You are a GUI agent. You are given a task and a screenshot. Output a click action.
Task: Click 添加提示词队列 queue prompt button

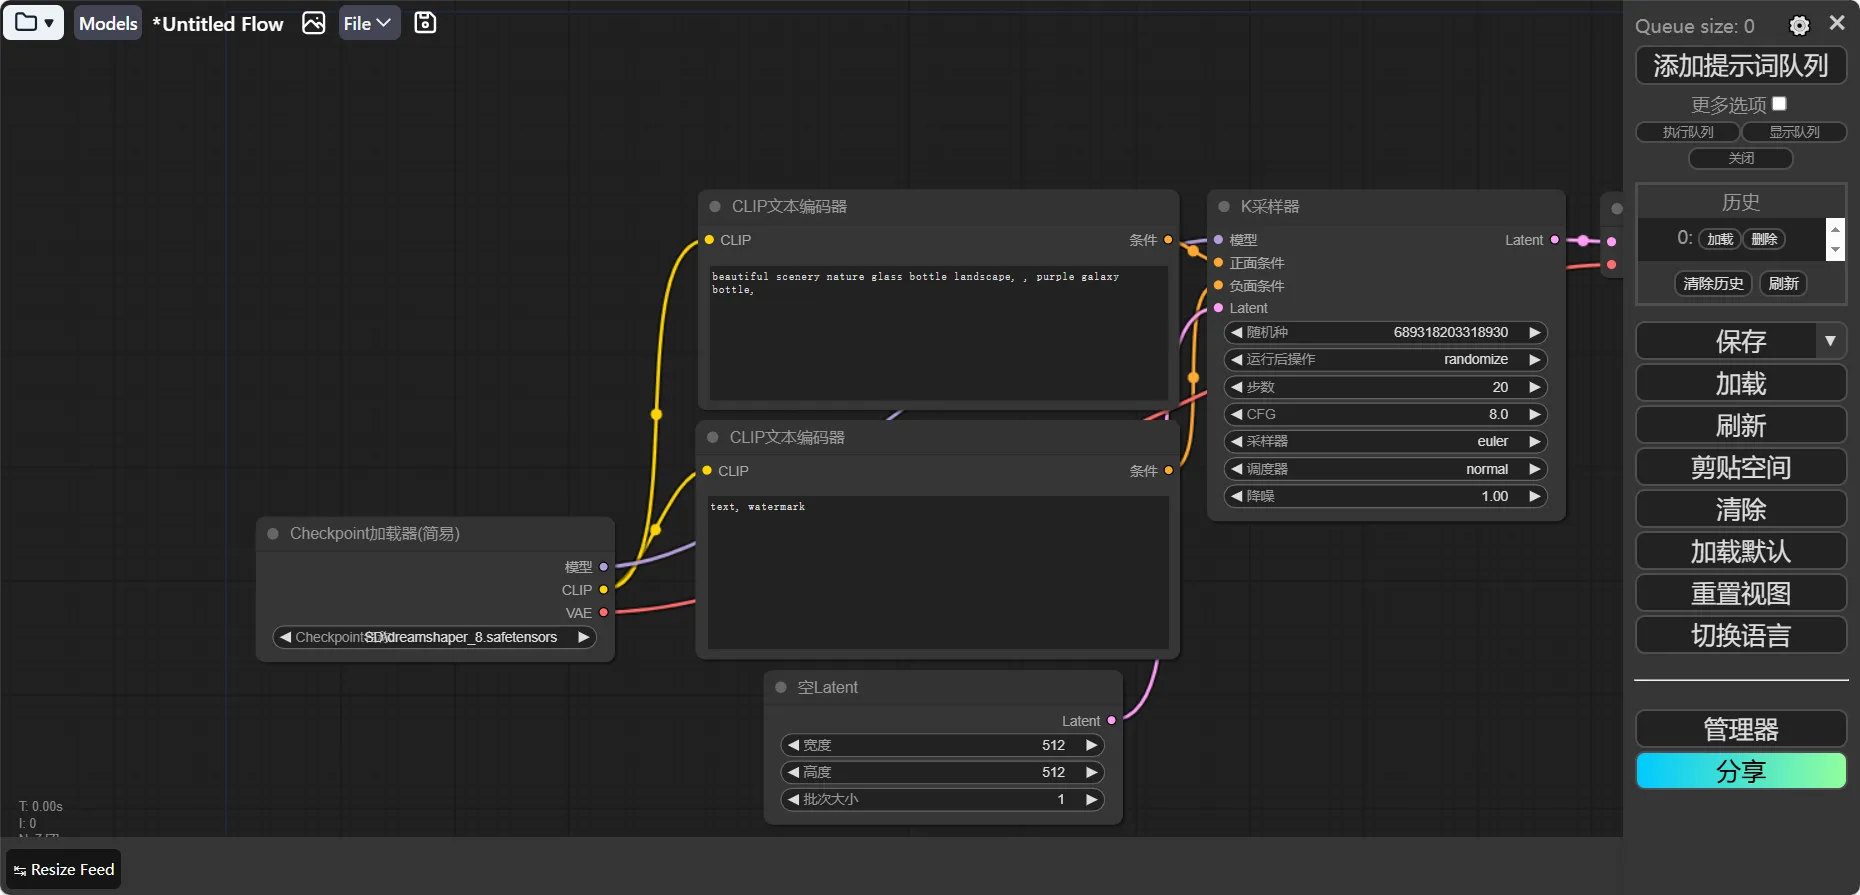tap(1741, 66)
